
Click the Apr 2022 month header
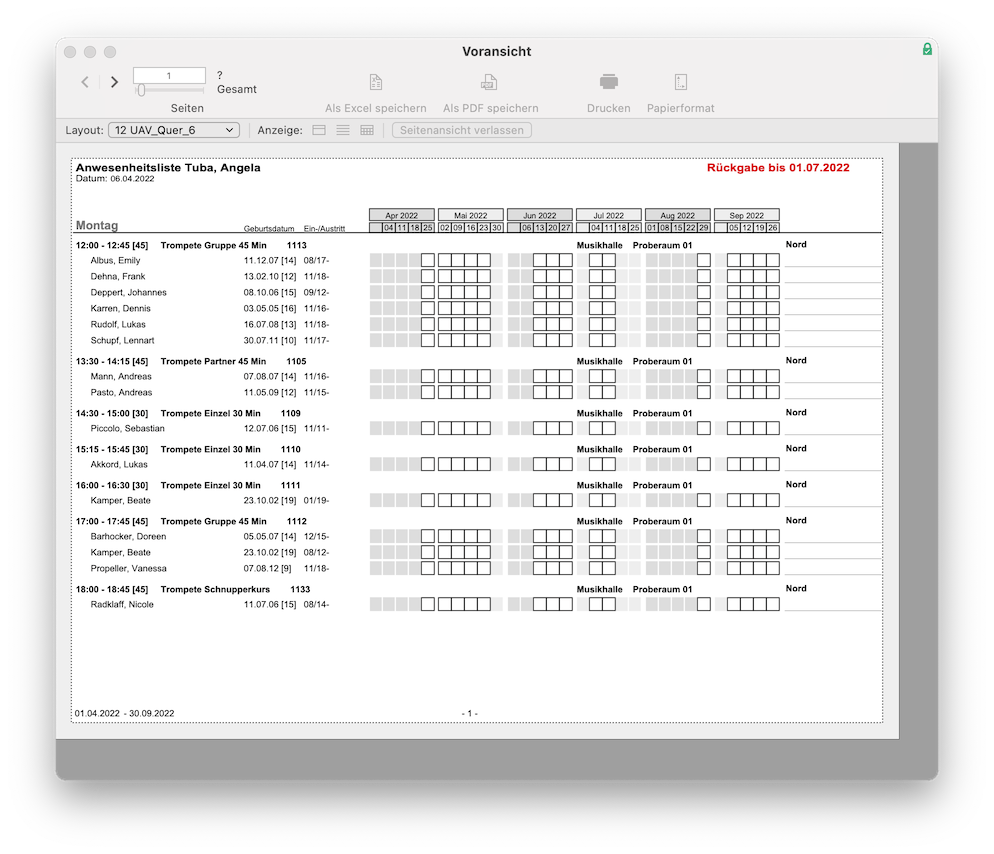(402, 215)
